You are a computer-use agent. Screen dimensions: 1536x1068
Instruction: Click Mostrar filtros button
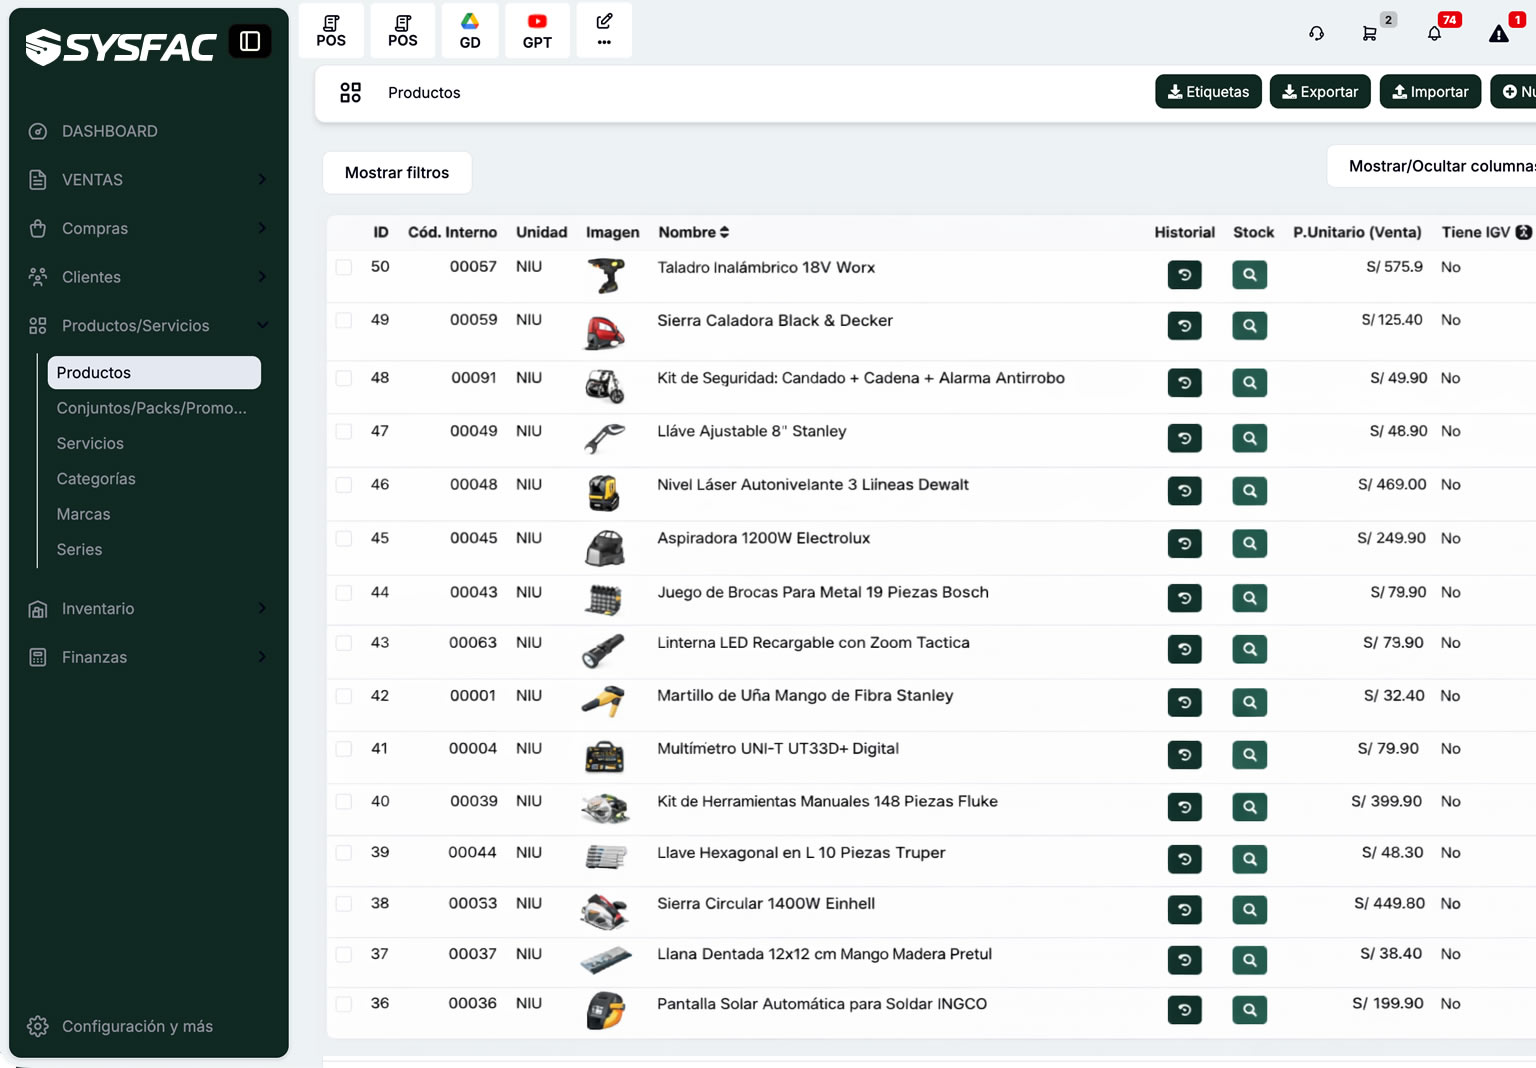[397, 173]
